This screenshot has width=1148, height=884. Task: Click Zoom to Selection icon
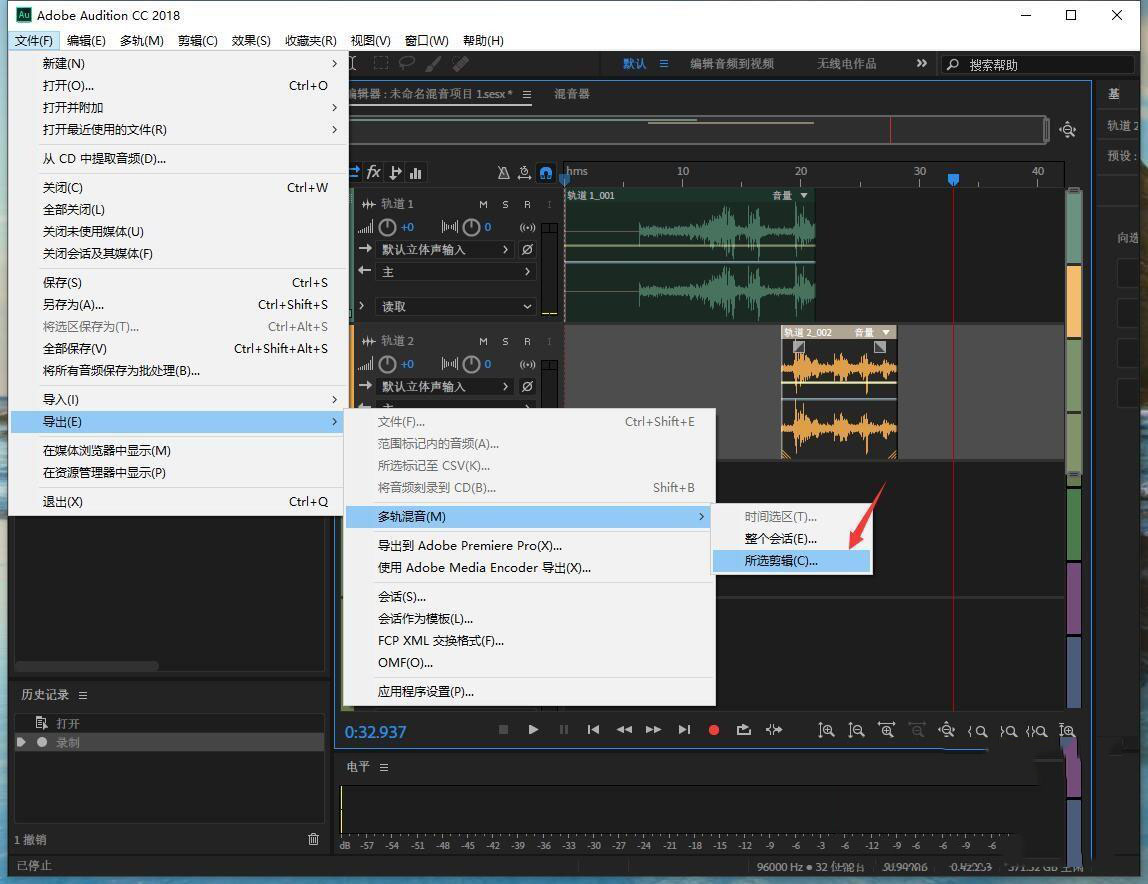1036,731
